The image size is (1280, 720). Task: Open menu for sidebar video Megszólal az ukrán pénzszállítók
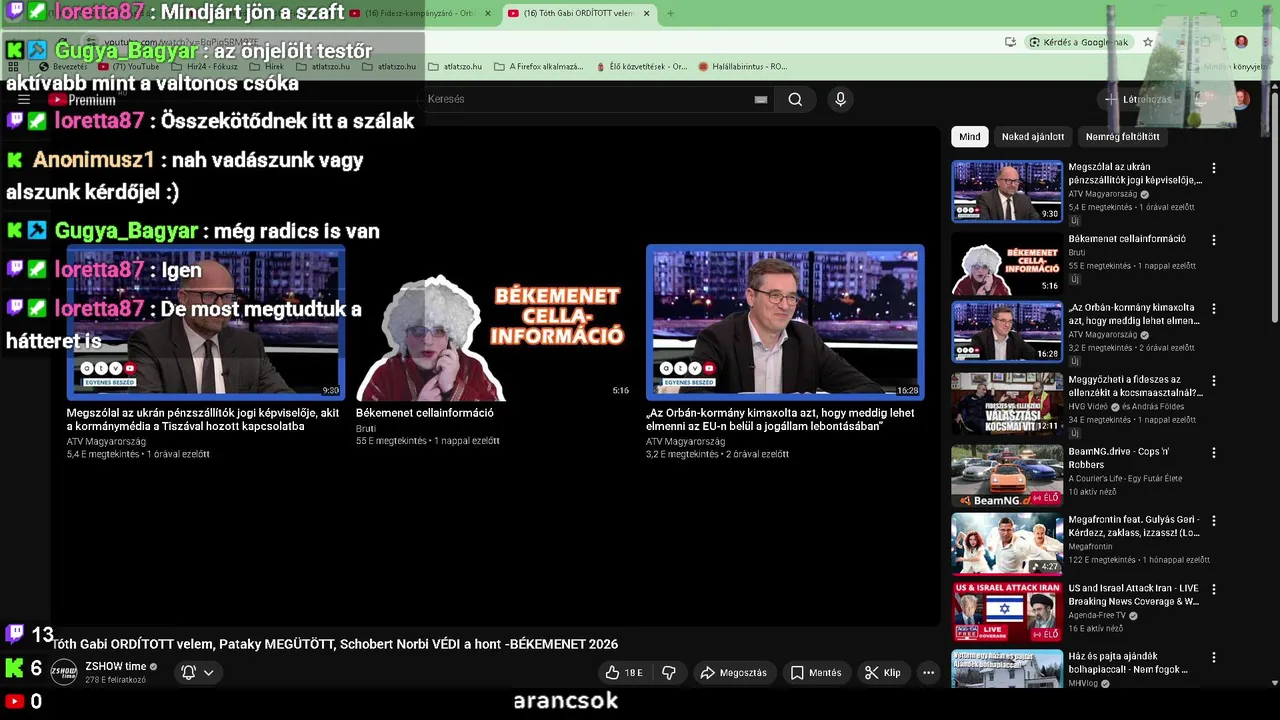click(1214, 169)
